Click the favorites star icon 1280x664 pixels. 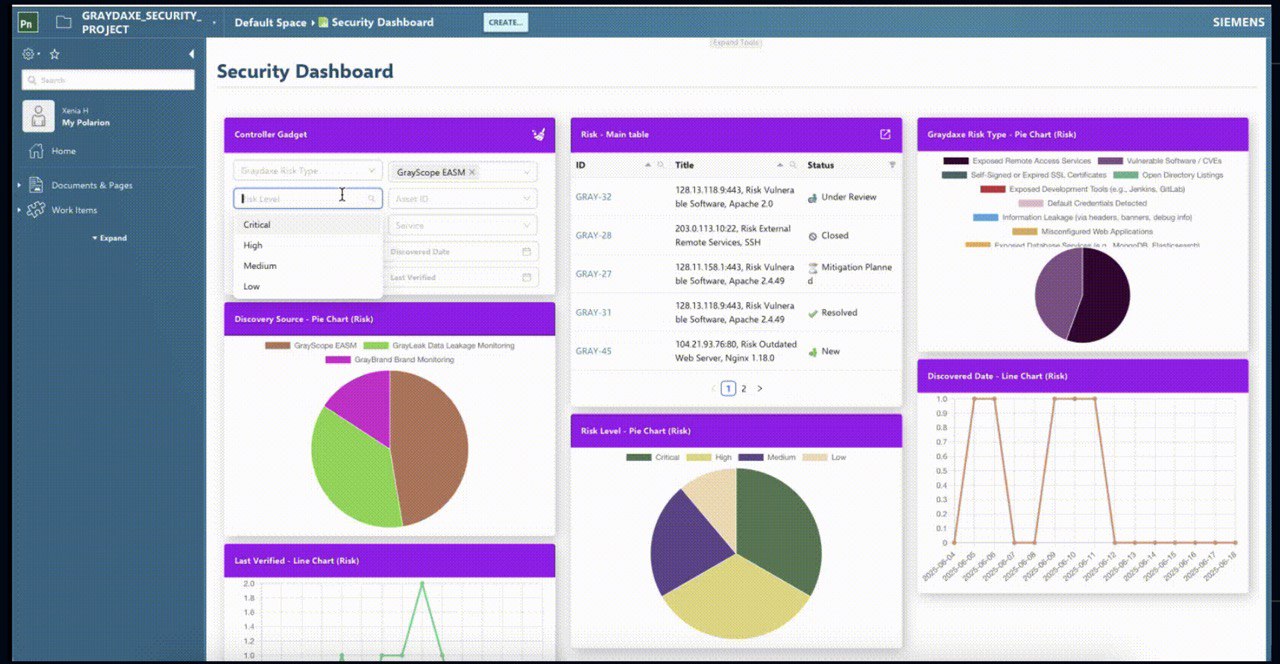(x=55, y=54)
